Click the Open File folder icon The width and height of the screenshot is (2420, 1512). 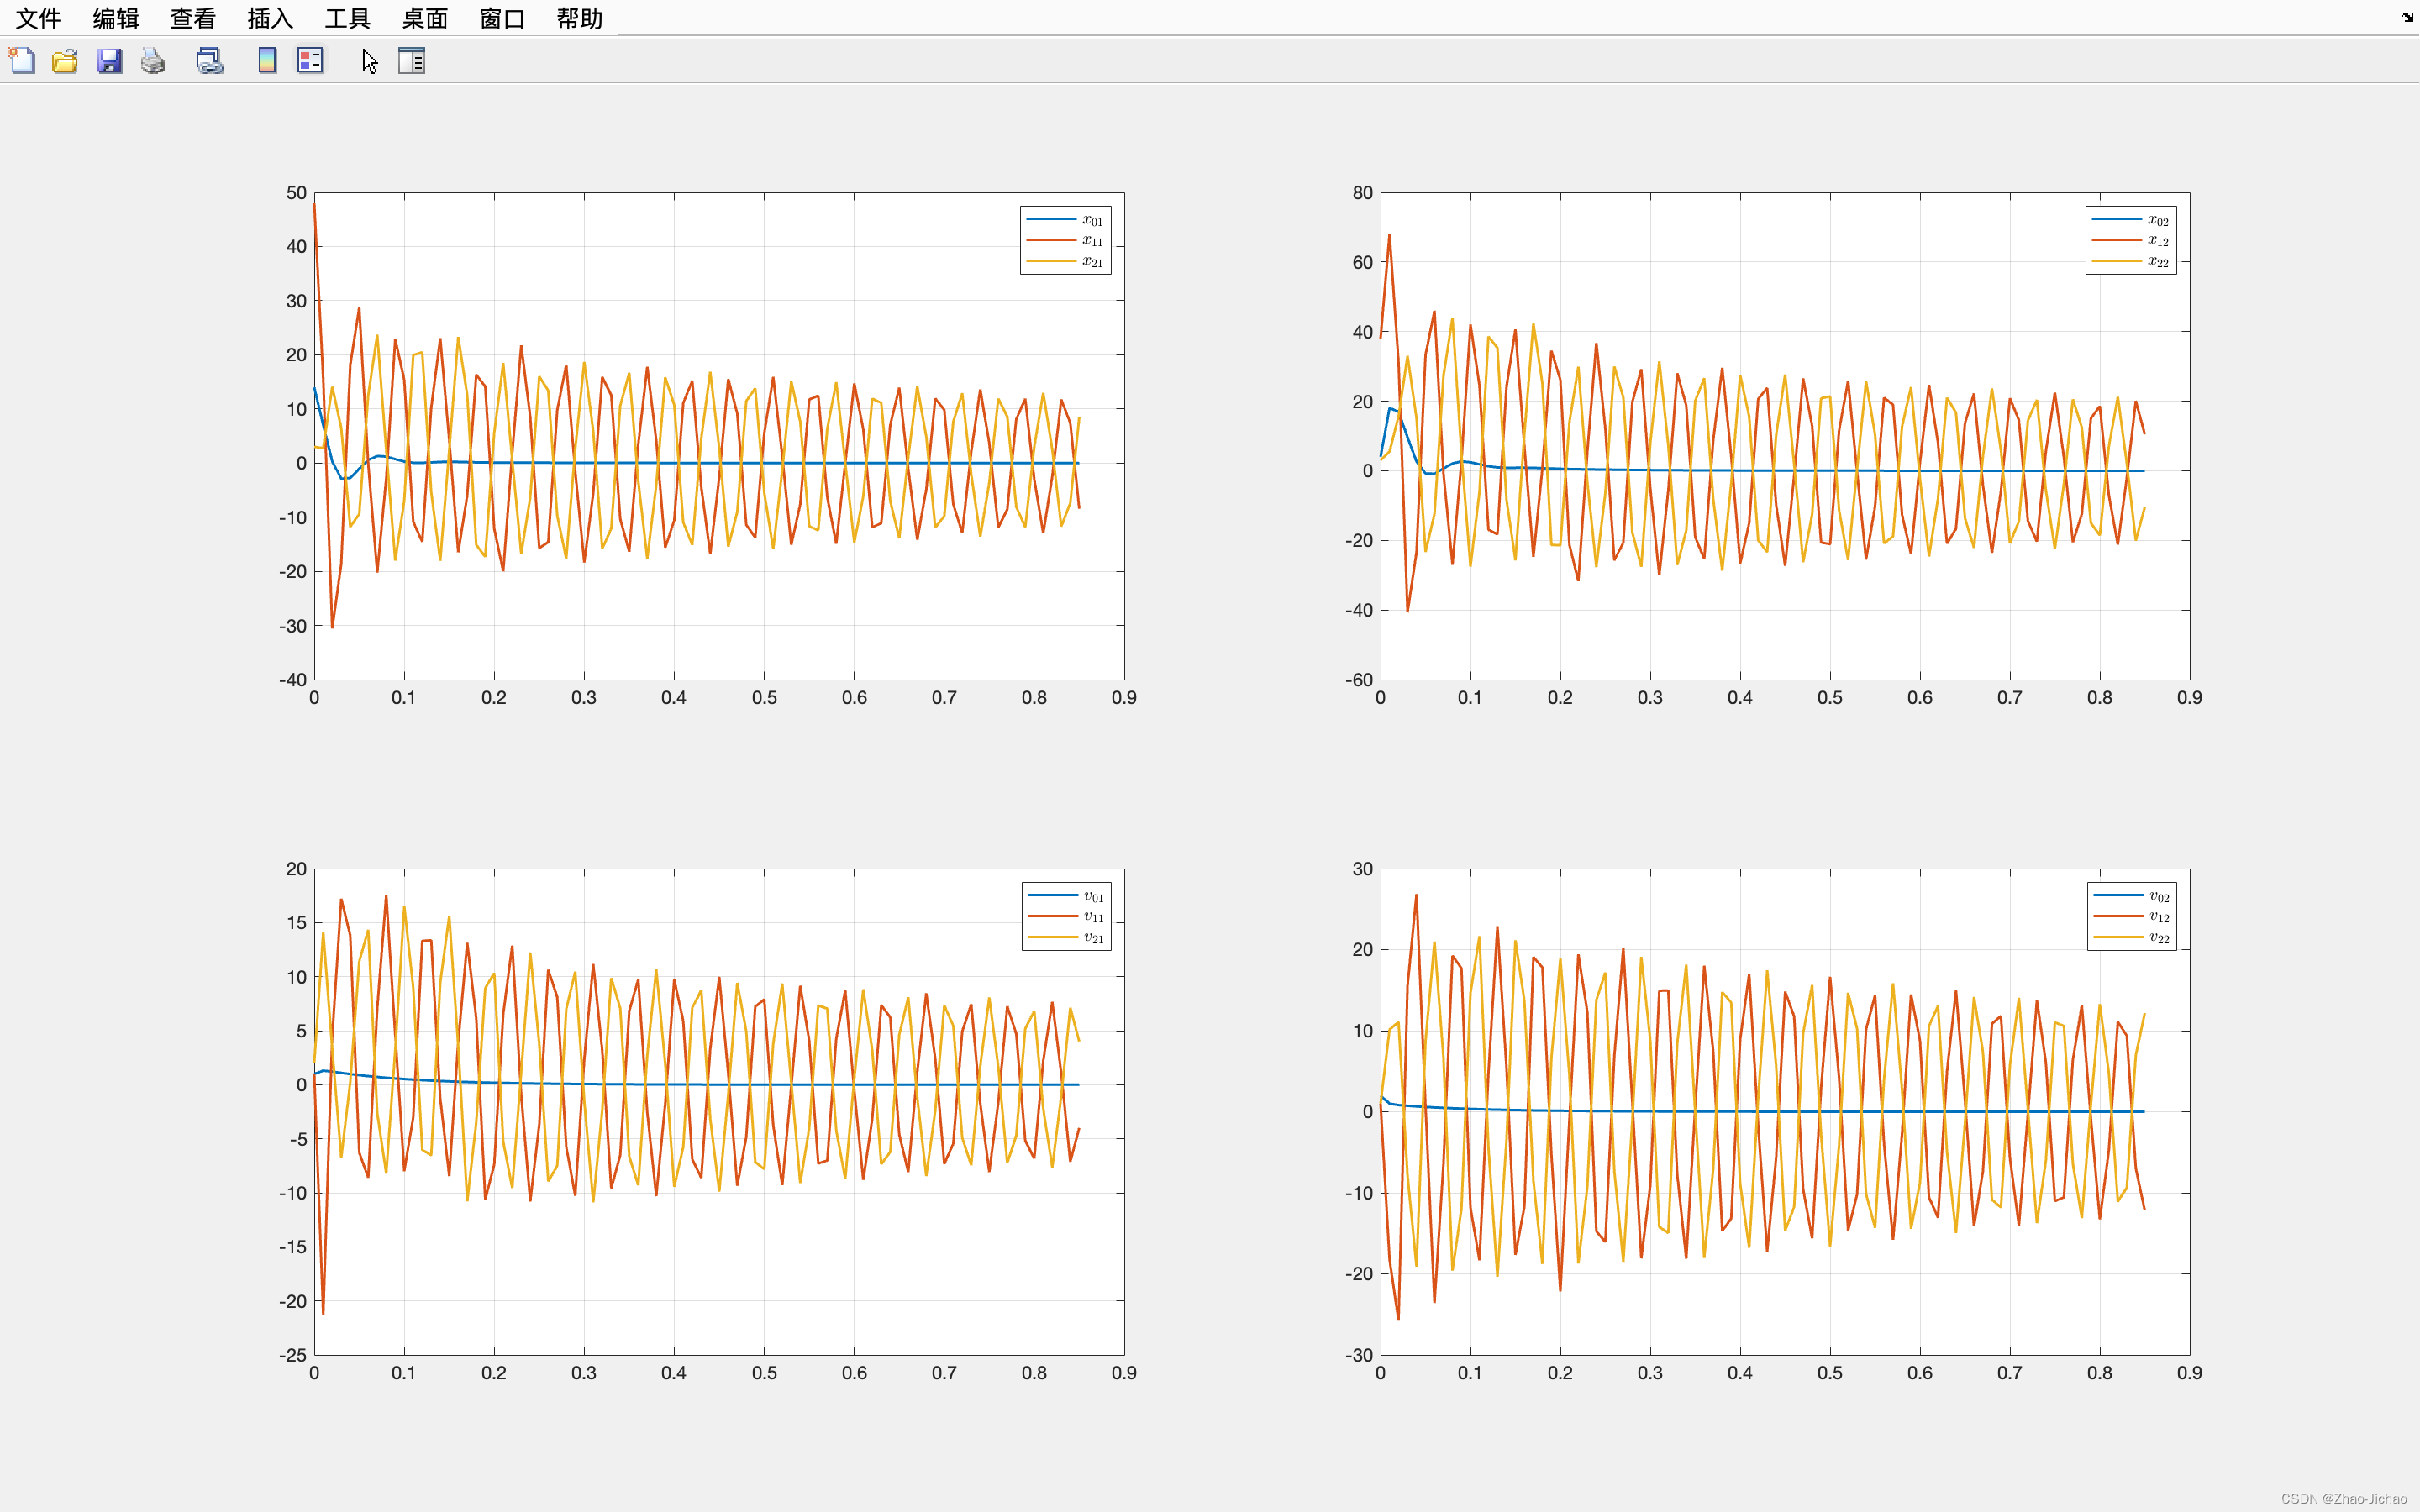[65, 61]
